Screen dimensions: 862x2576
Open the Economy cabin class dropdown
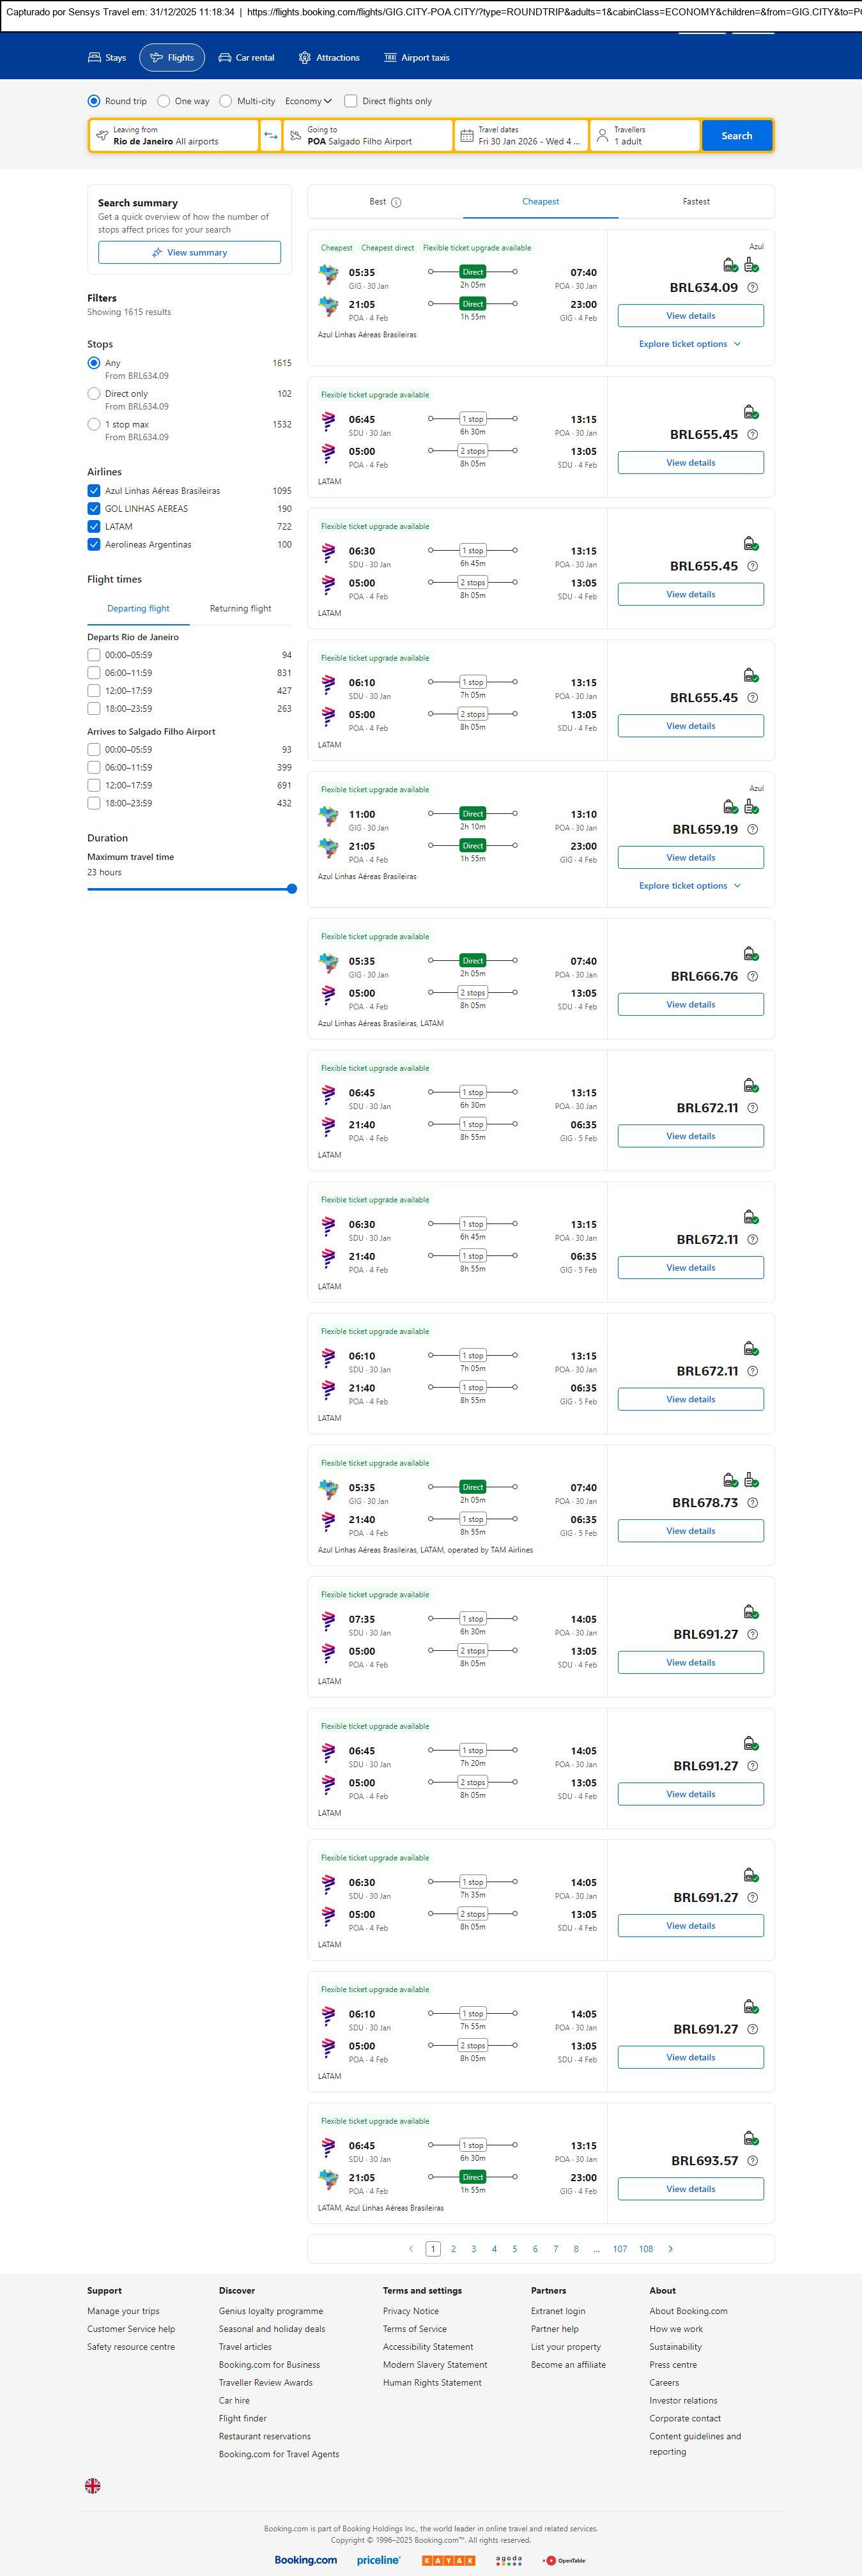pyautogui.click(x=308, y=101)
